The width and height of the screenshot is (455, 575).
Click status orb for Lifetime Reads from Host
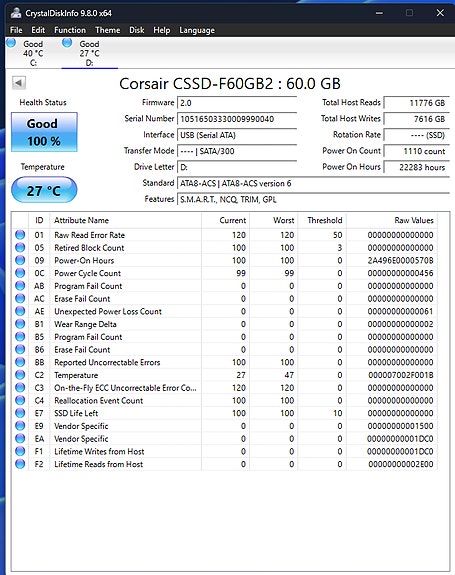(20, 464)
